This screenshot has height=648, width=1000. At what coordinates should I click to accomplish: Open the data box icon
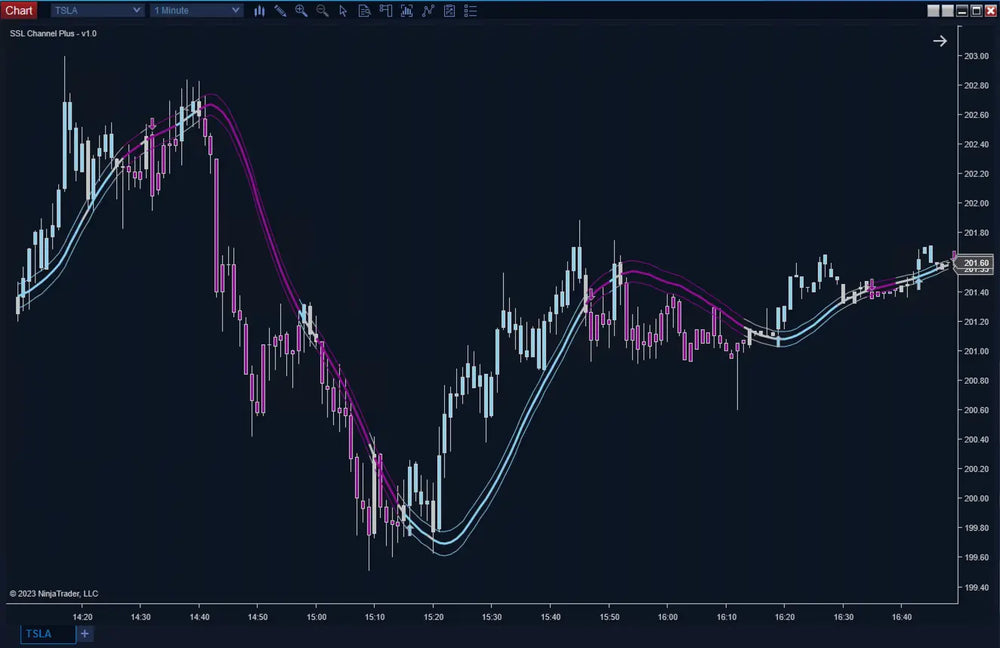pyautogui.click(x=364, y=10)
